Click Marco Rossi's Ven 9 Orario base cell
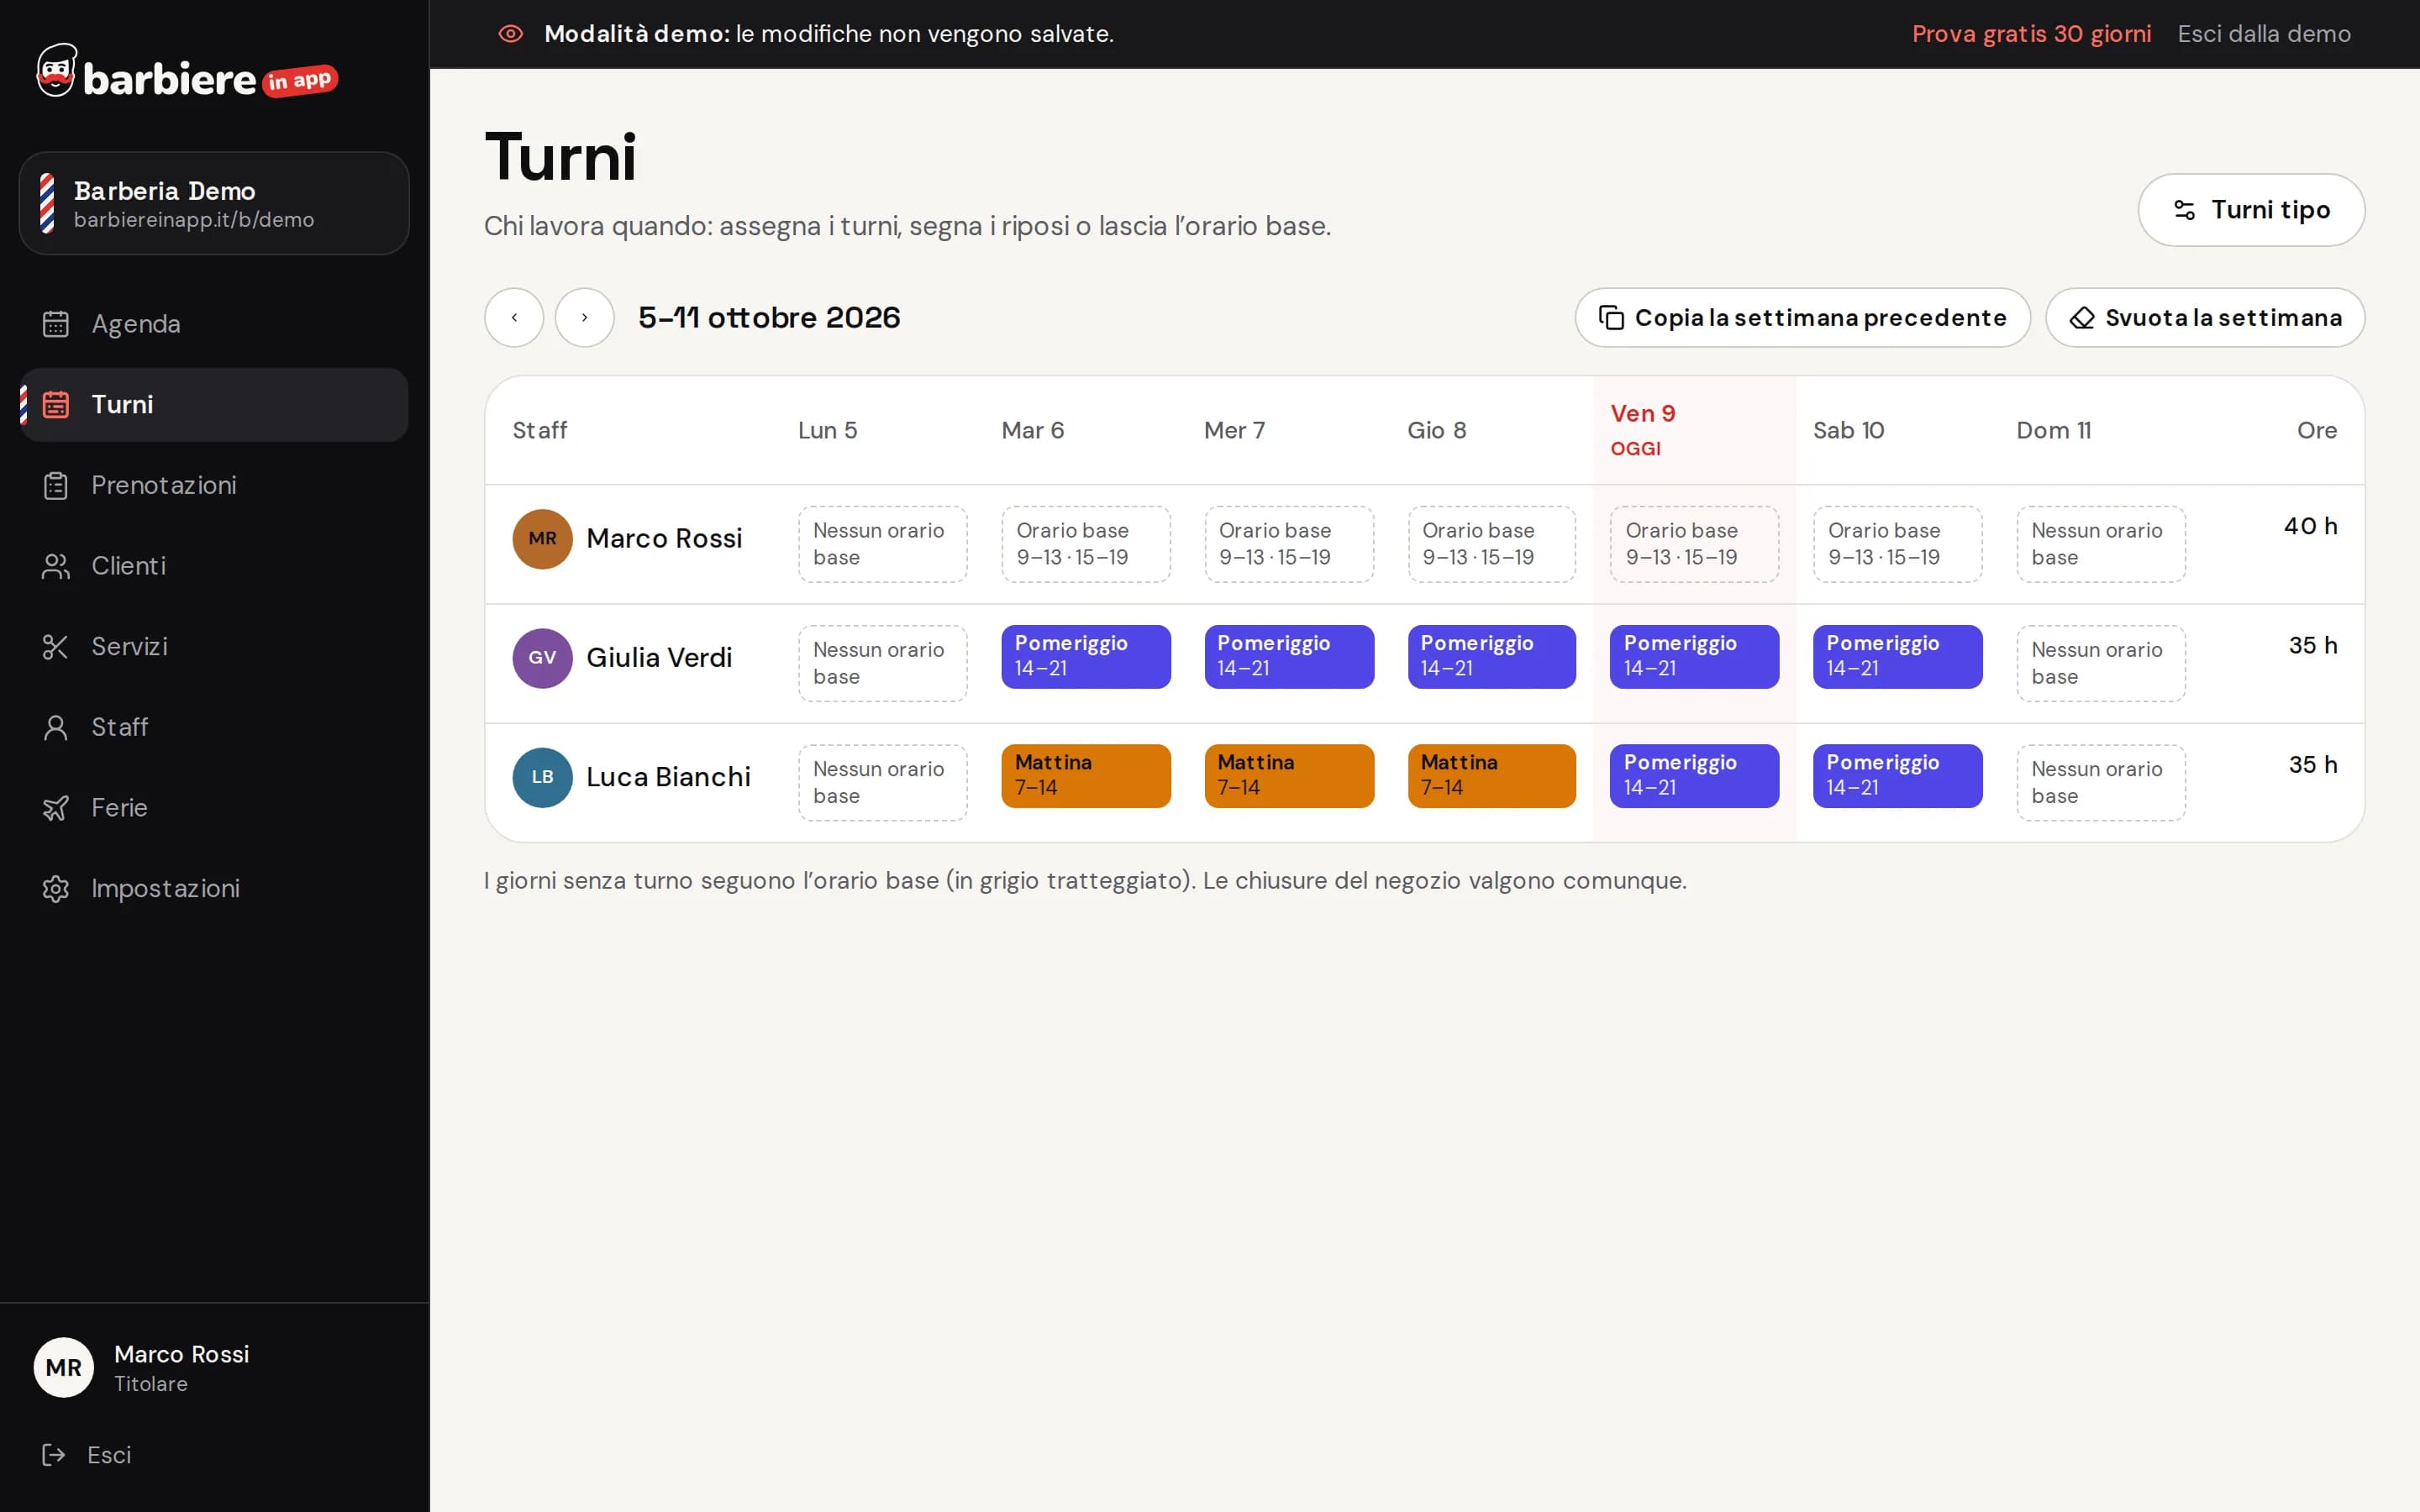Image resolution: width=2420 pixels, height=1512 pixels. [1694, 544]
